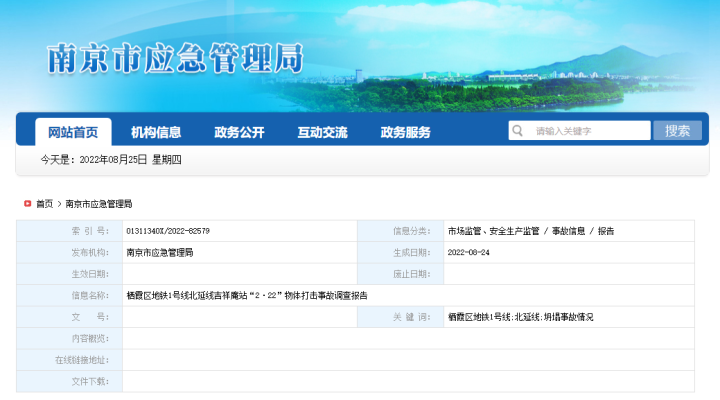
Task: Open the 政务公开 navigation item
Action: 239,132
